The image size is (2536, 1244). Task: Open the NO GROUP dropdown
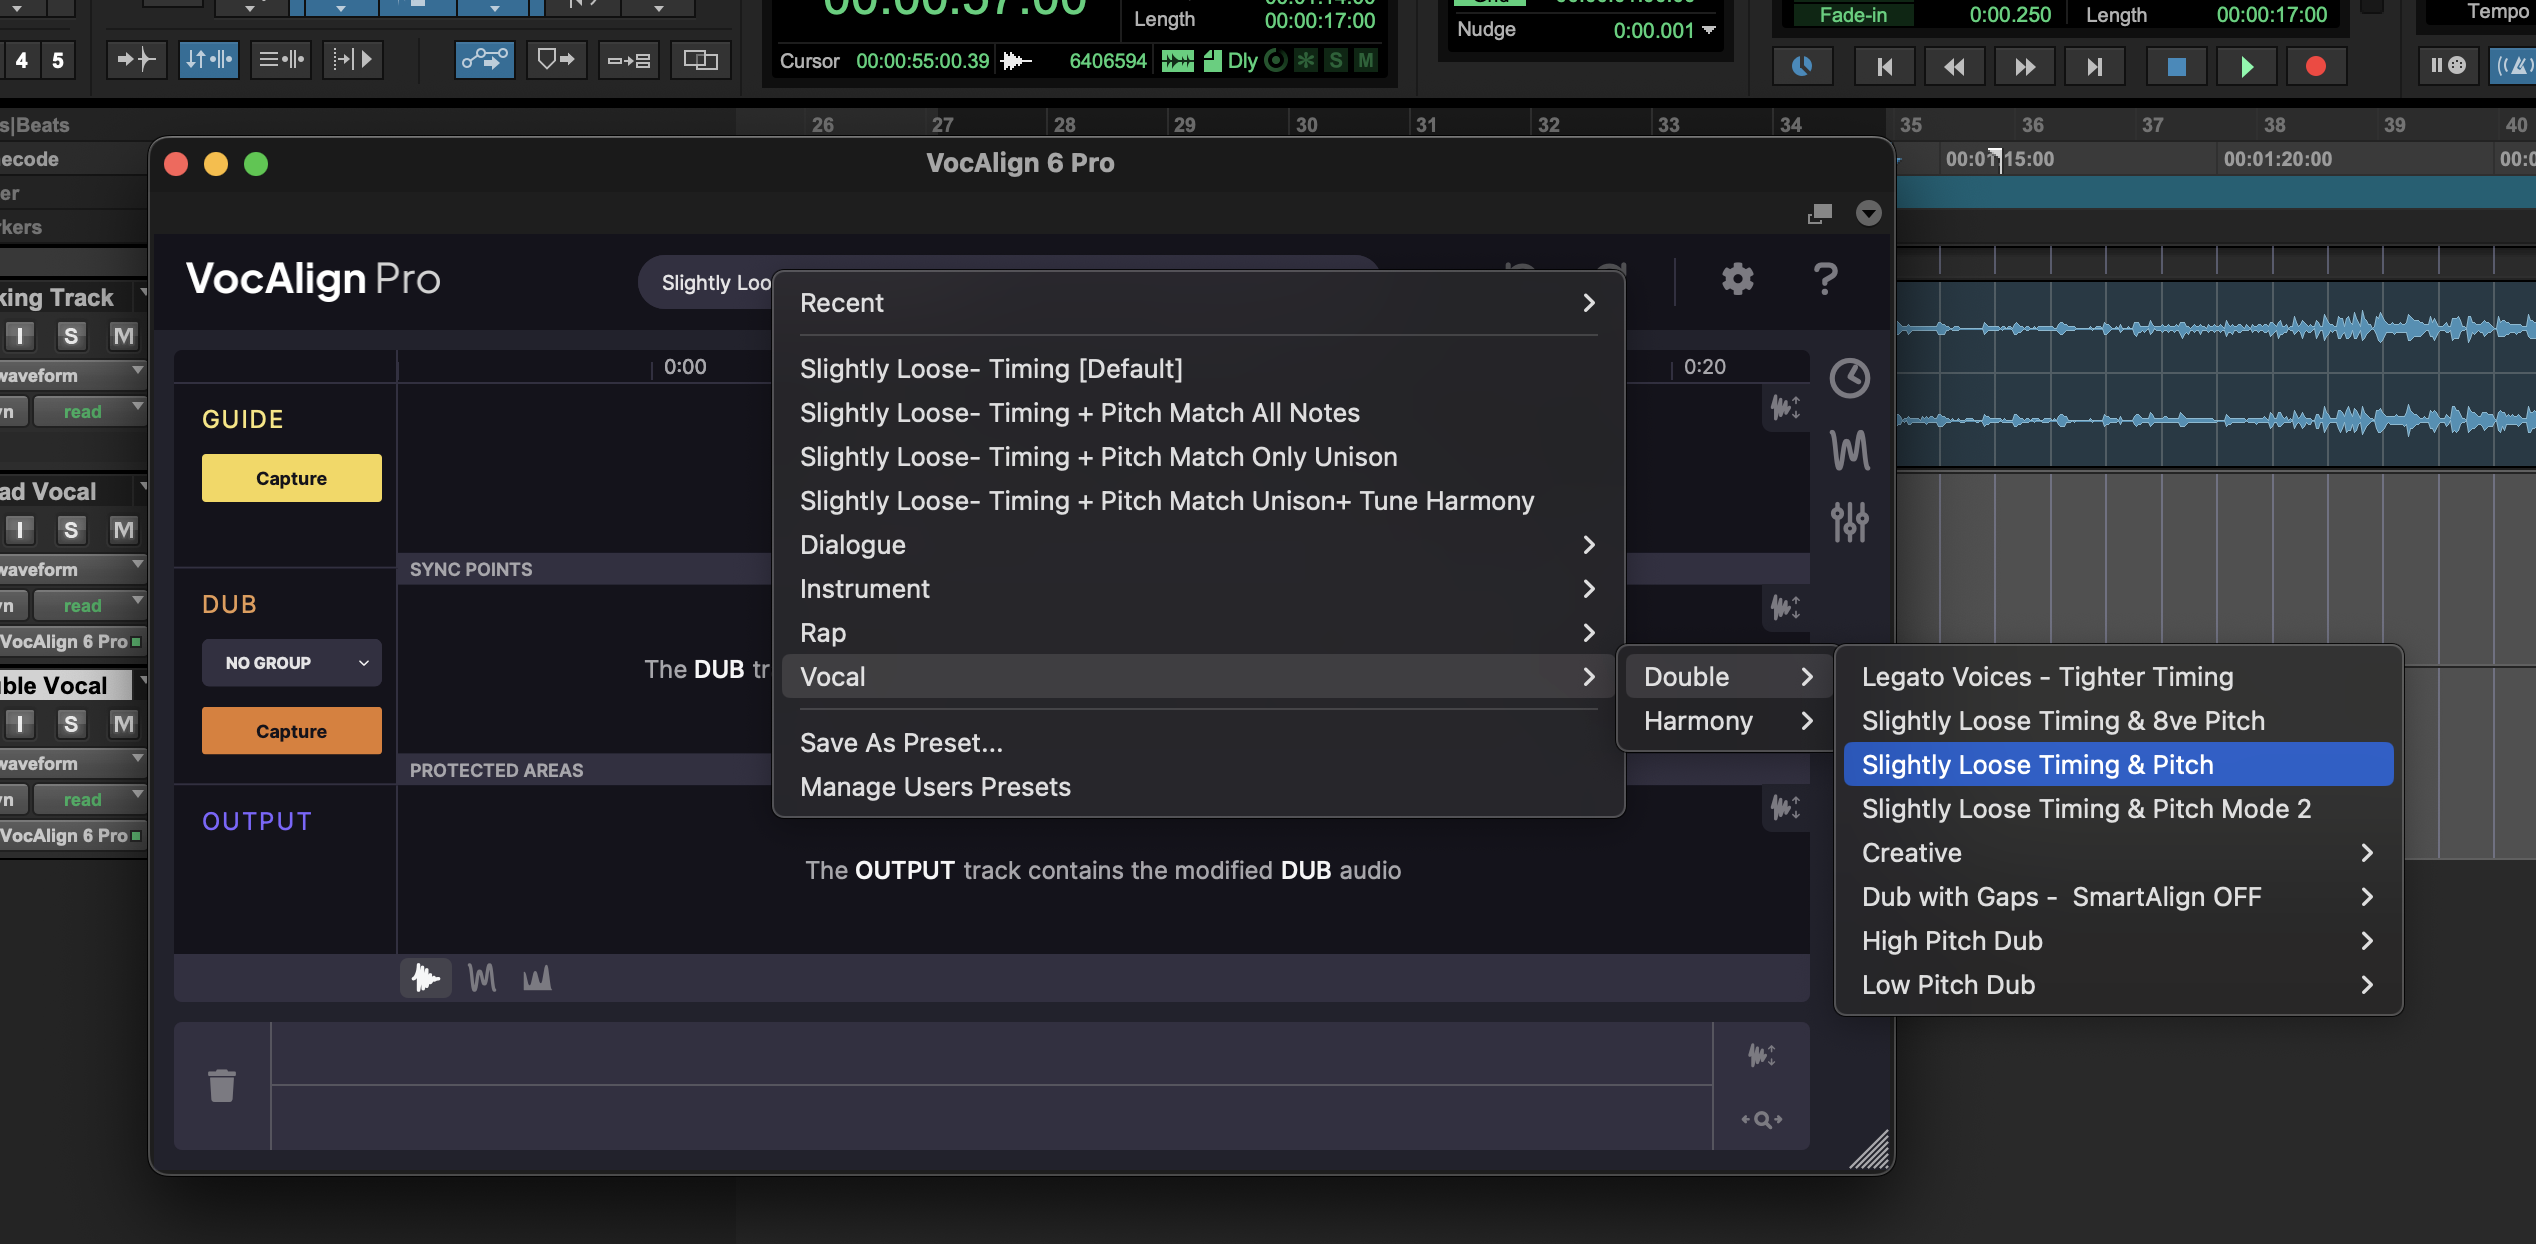[291, 663]
